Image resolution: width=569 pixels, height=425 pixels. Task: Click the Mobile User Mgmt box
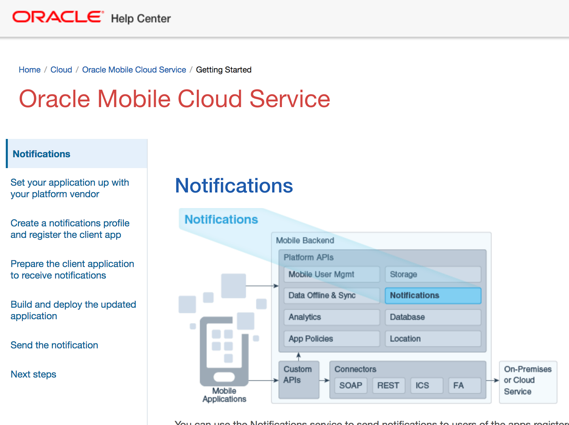(332, 274)
